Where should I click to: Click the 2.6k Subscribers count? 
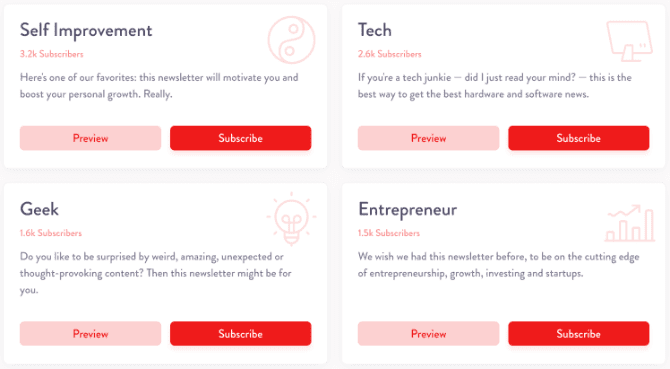pos(389,54)
